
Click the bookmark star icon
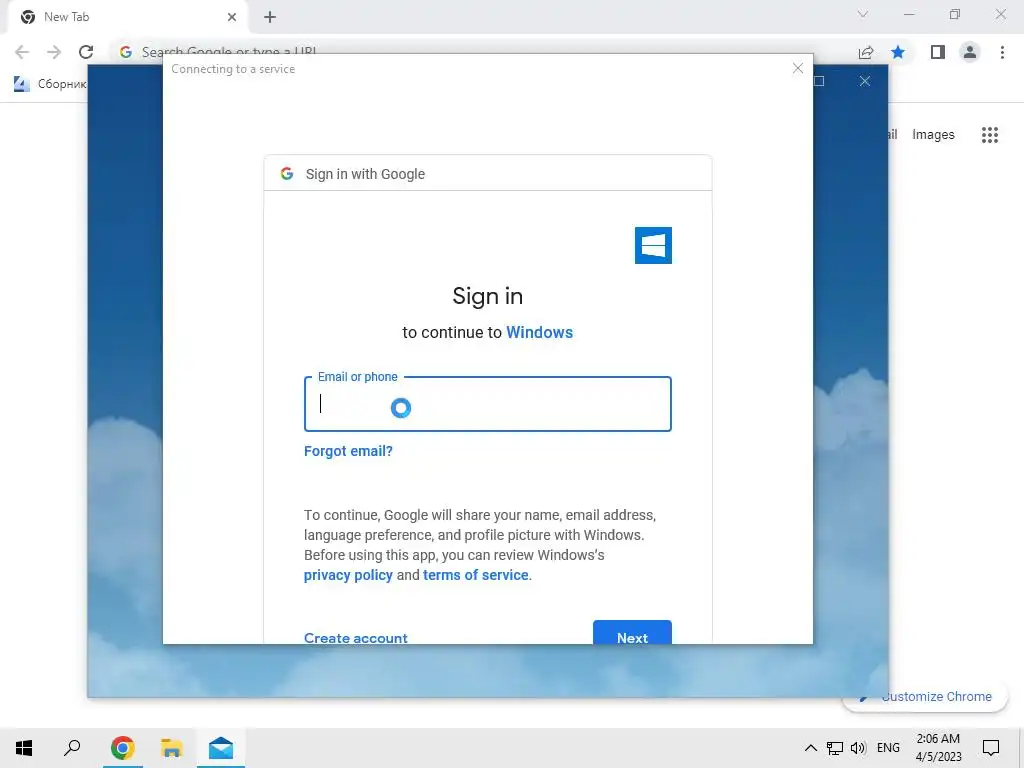[x=898, y=52]
